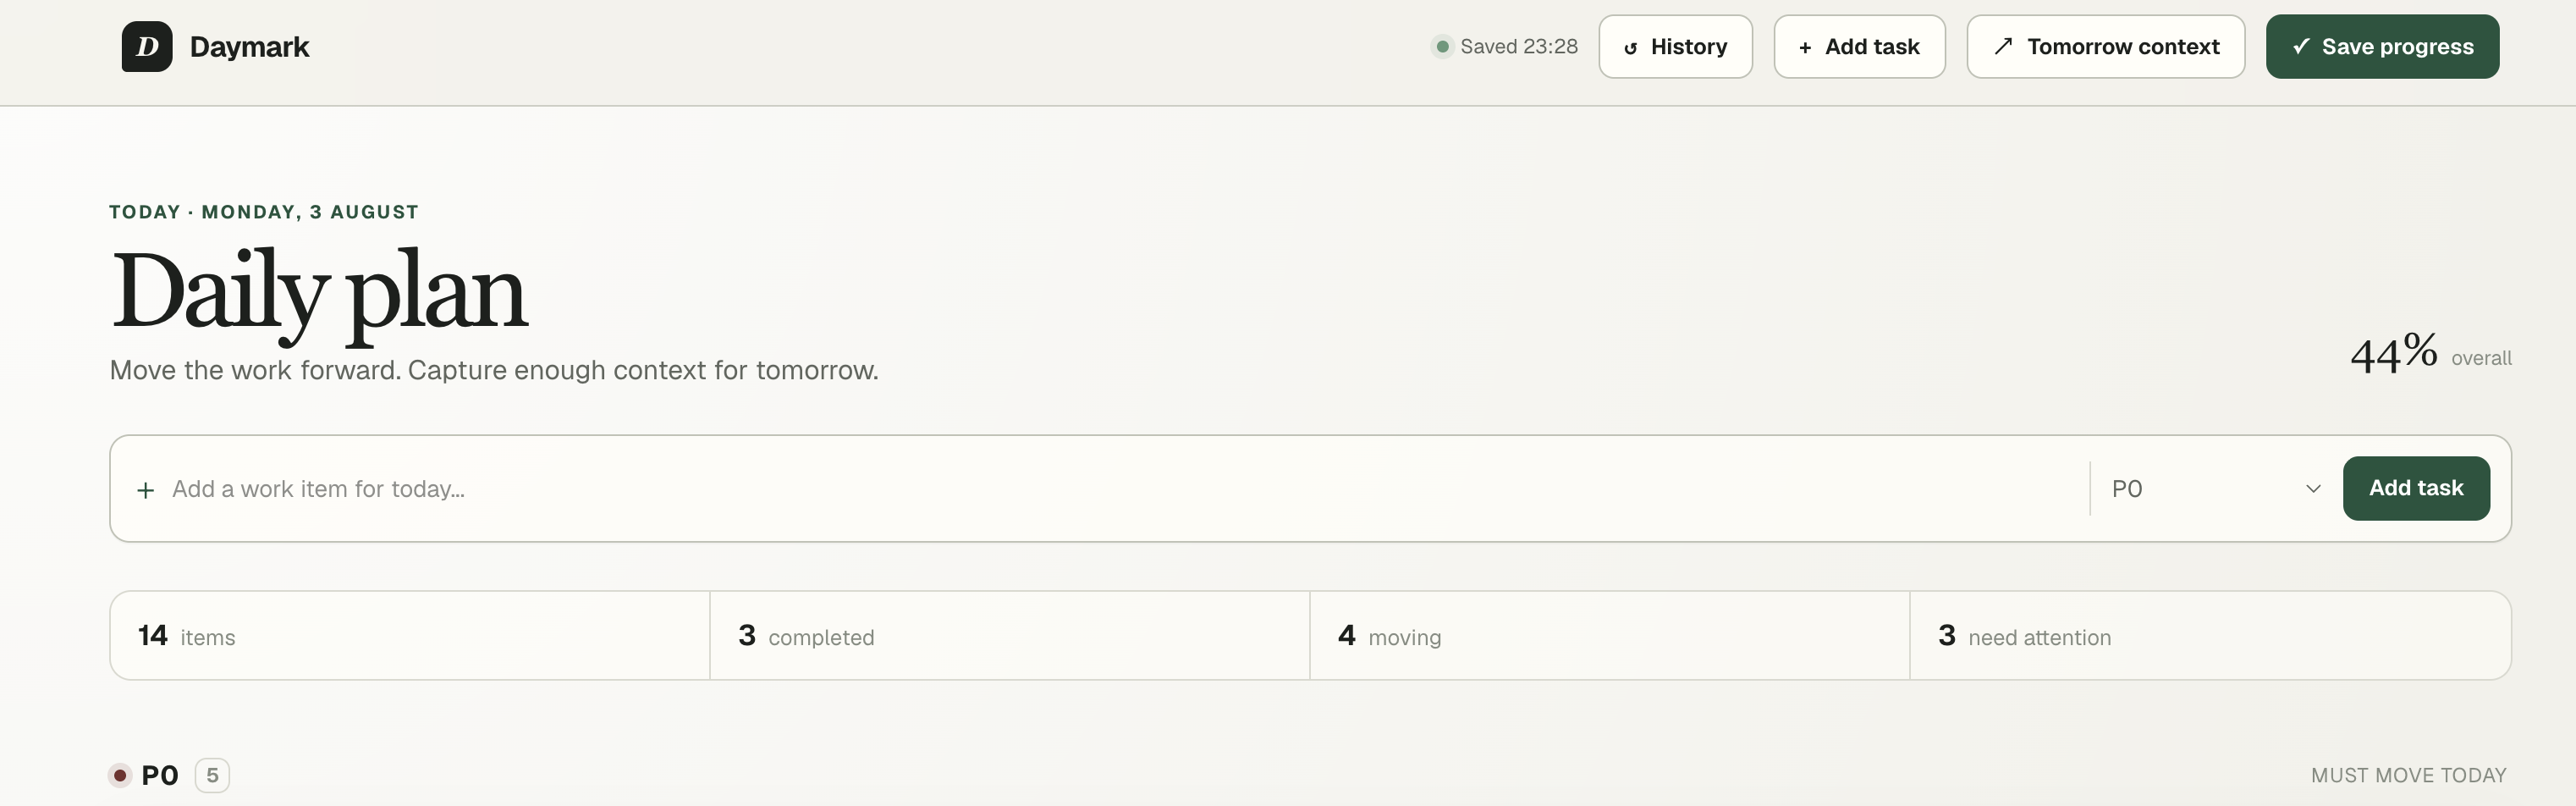The width and height of the screenshot is (2576, 806).
Task: Click the red dot beside the P0 section
Action: coord(120,775)
